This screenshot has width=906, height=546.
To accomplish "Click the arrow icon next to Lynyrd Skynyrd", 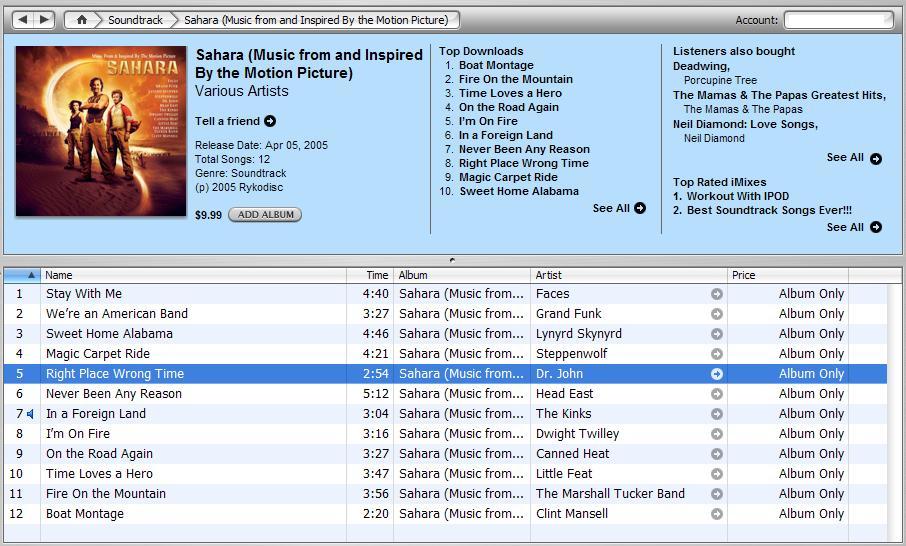I will [716, 334].
